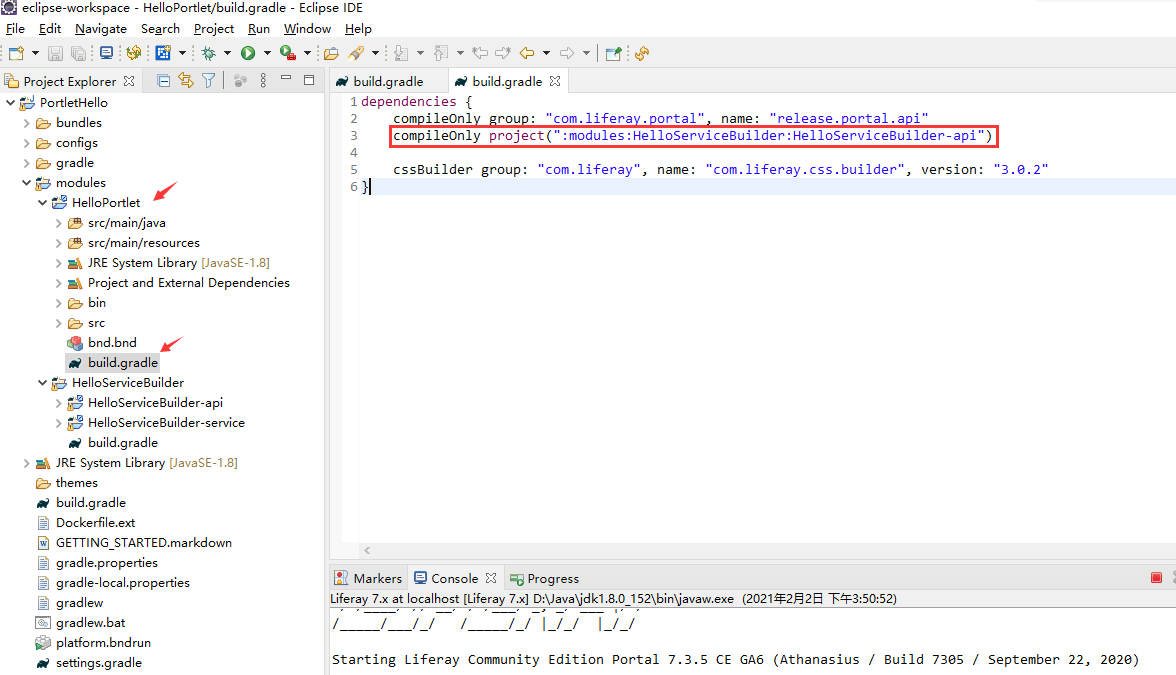Click the Back navigation yellow arrow

point(527,53)
